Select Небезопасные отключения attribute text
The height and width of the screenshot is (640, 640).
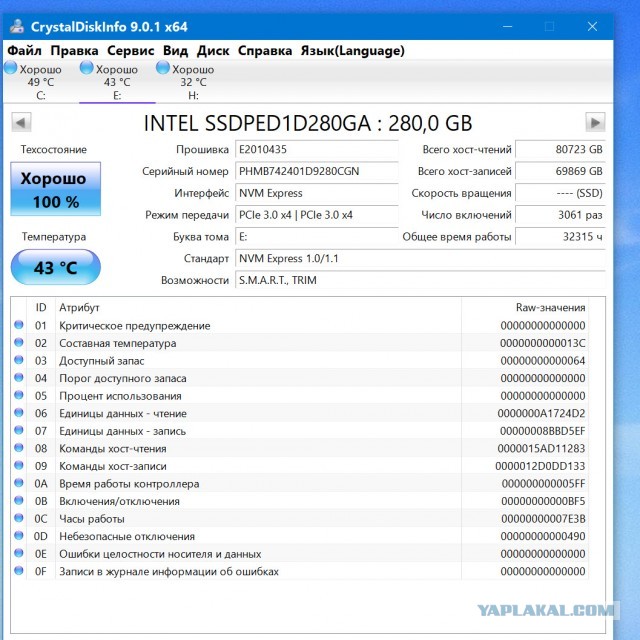point(127,536)
